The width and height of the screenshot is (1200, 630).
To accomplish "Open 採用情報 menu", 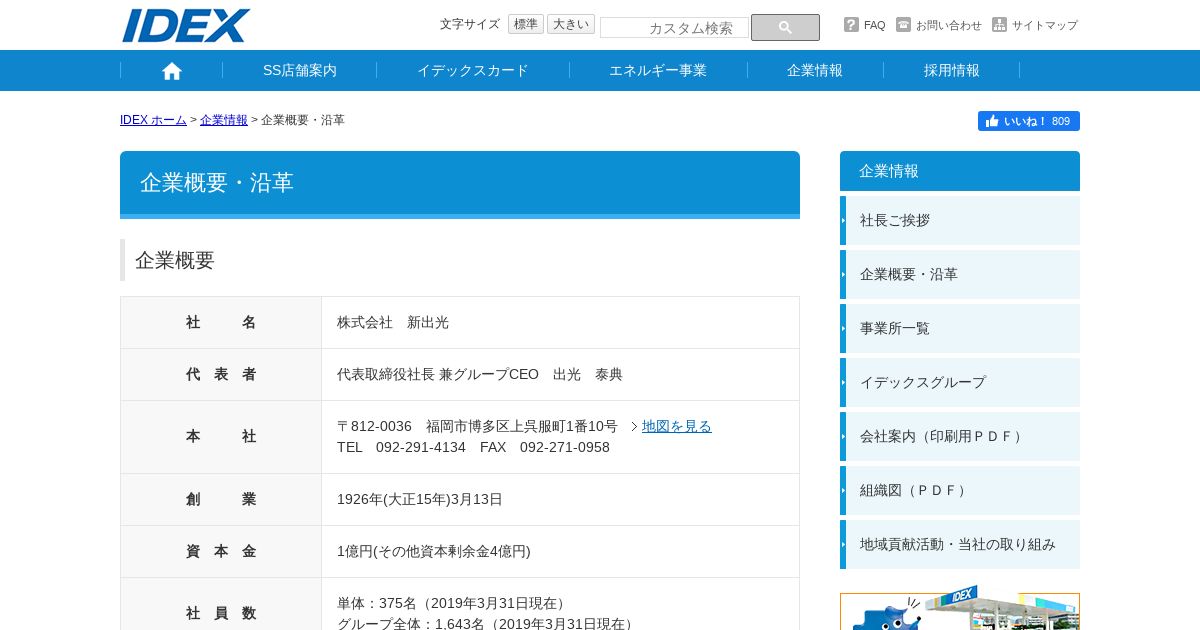I will point(952,70).
